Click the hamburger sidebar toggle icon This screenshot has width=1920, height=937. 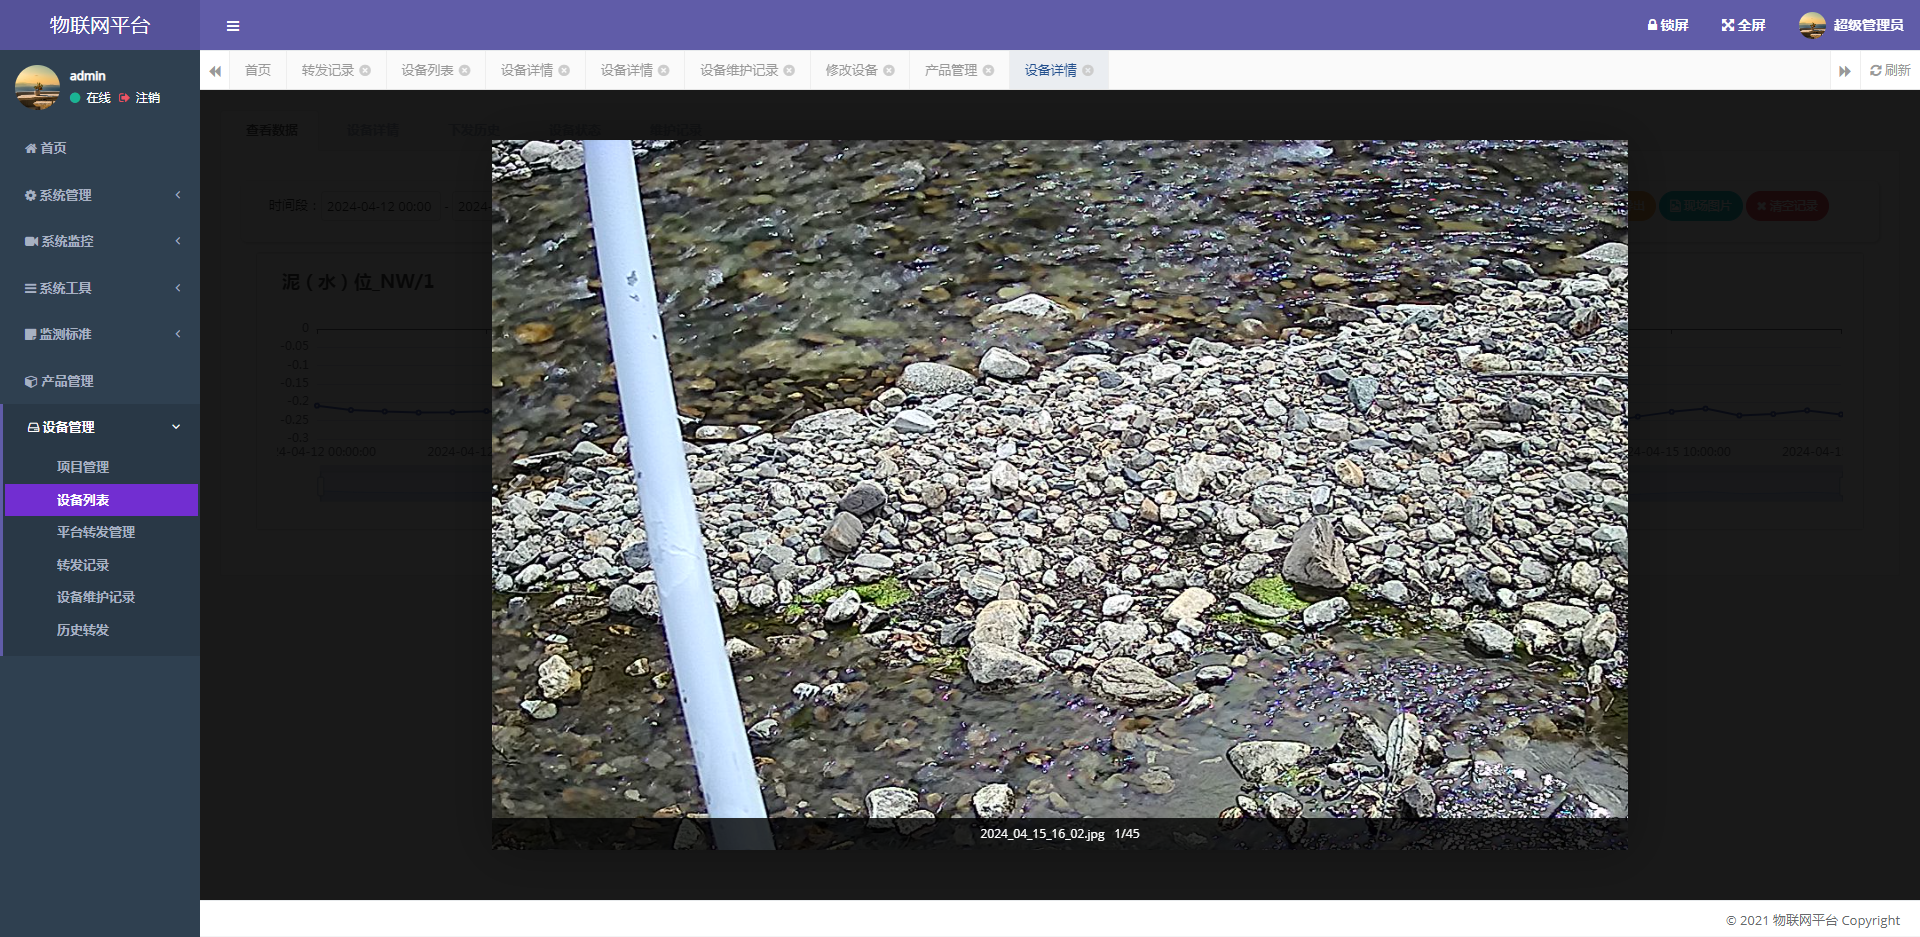coord(233,26)
